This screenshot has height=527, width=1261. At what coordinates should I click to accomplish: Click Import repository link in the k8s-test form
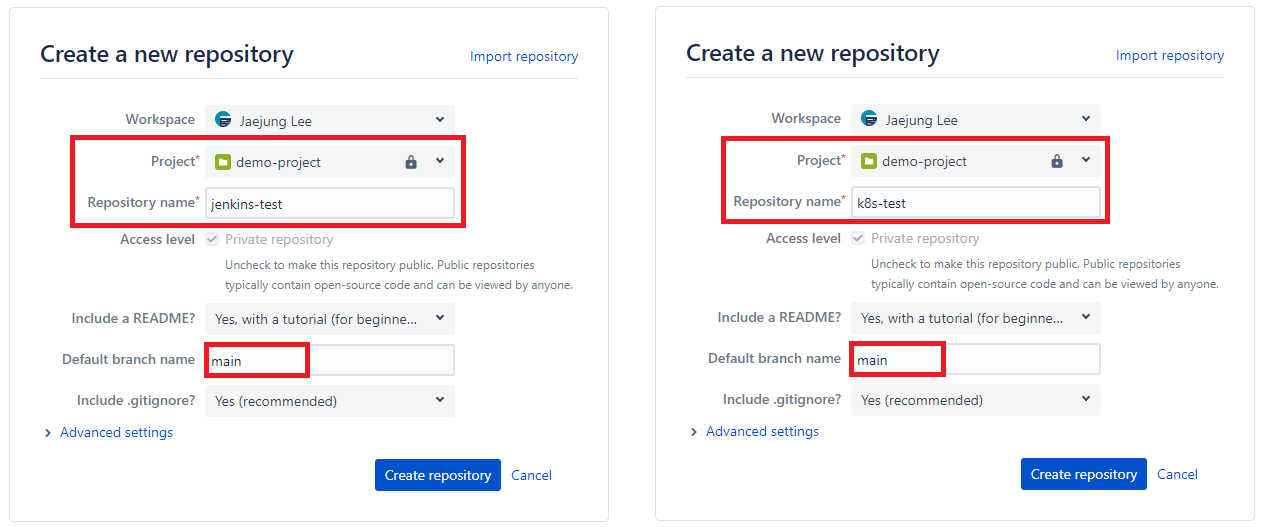point(1170,55)
